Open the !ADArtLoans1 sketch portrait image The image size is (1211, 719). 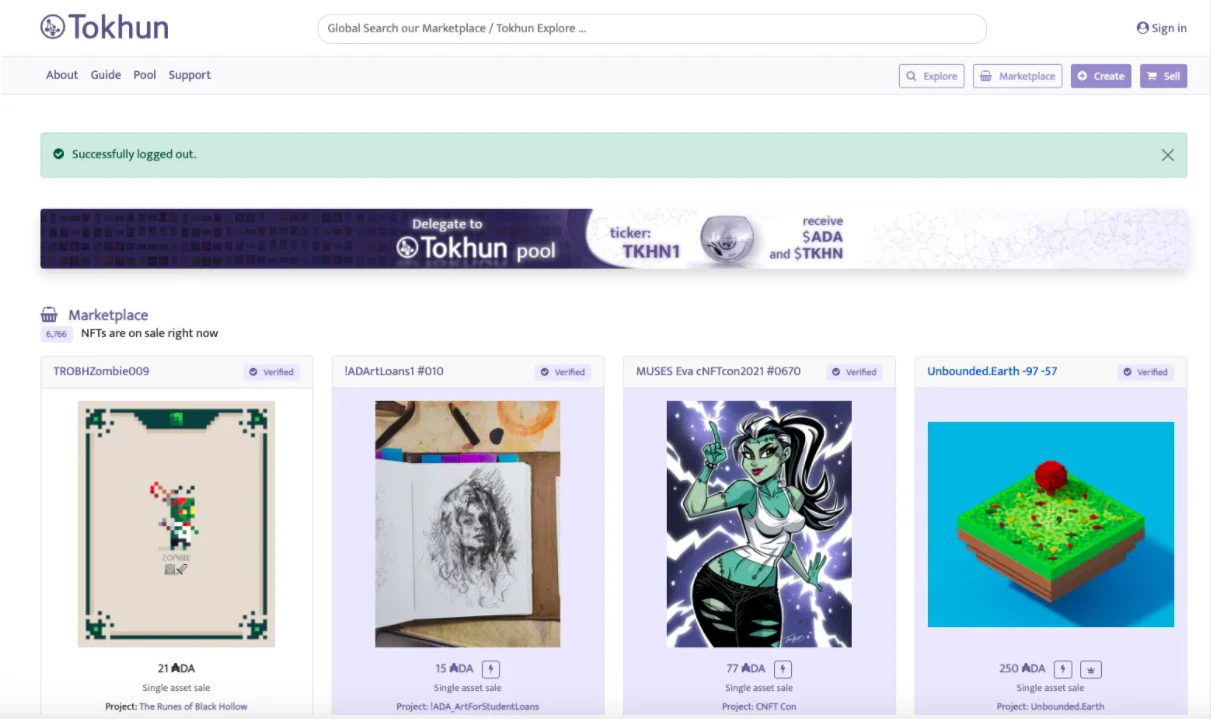(468, 524)
